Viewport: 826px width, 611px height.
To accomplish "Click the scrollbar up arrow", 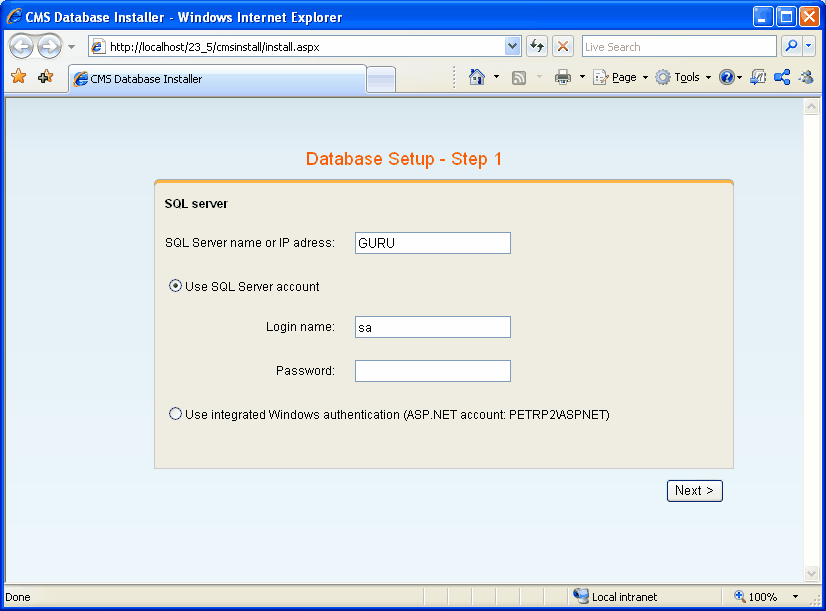I will [x=811, y=107].
